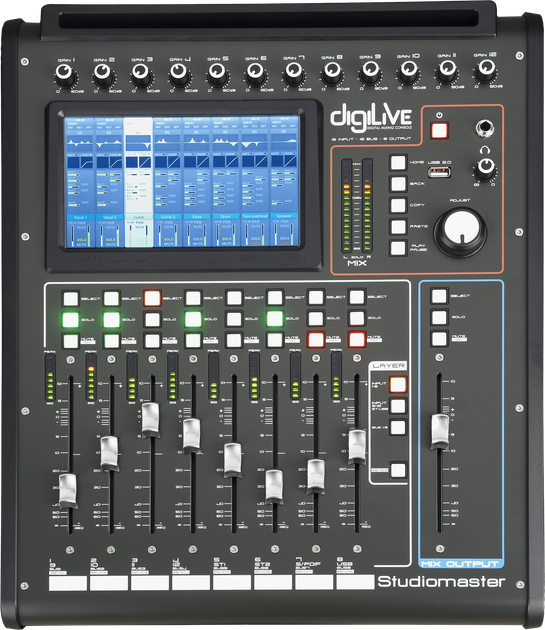Screen dimensions: 545x630
Task: Click scribble strip under S/PDIF label
Action: (314, 582)
